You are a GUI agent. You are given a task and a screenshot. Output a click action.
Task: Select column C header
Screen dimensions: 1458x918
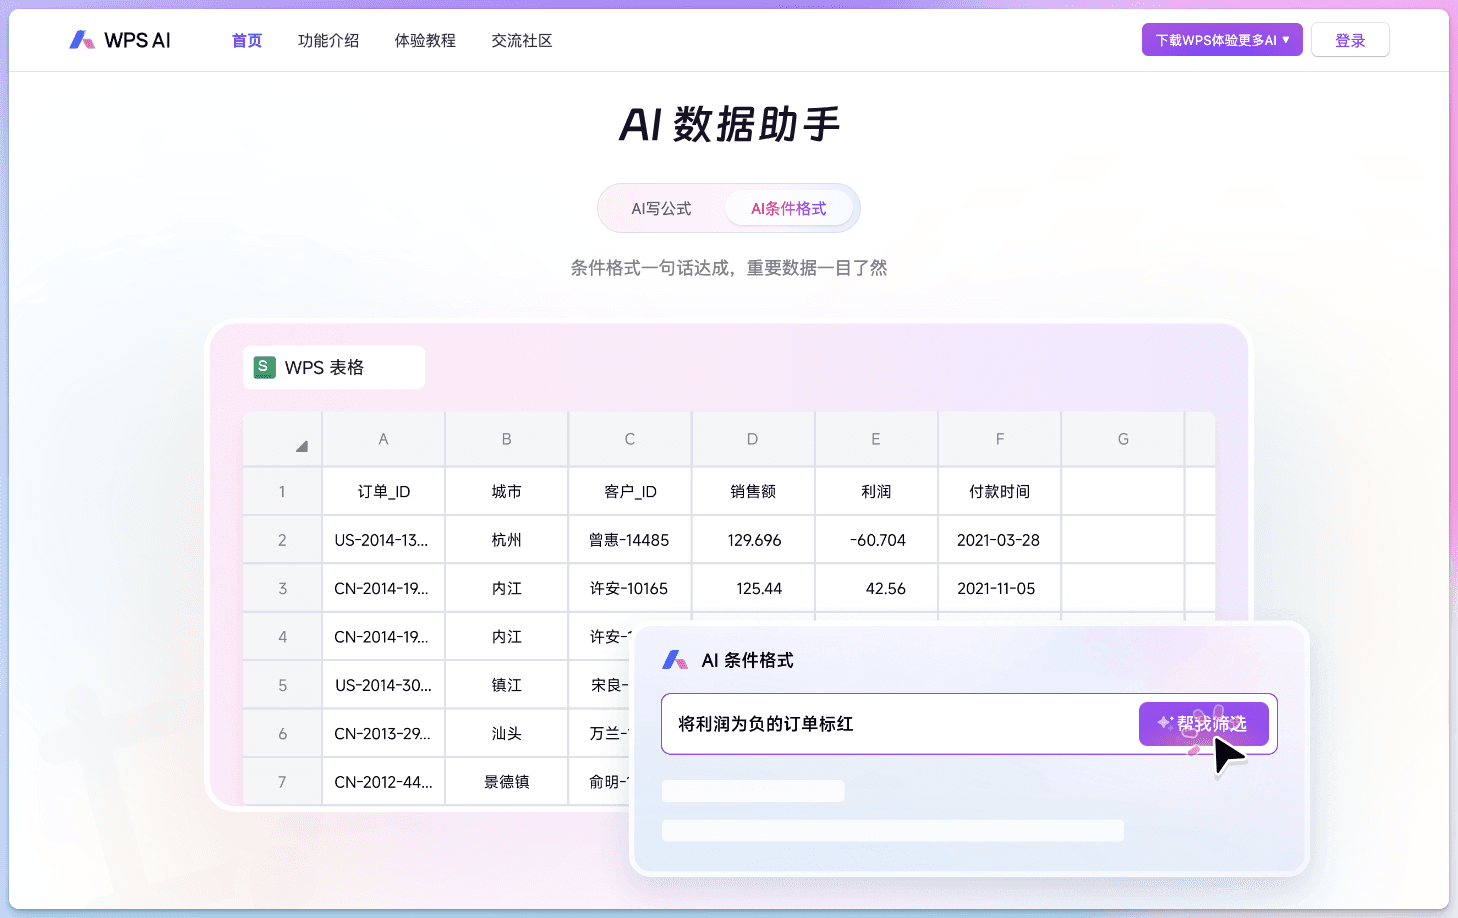630,439
